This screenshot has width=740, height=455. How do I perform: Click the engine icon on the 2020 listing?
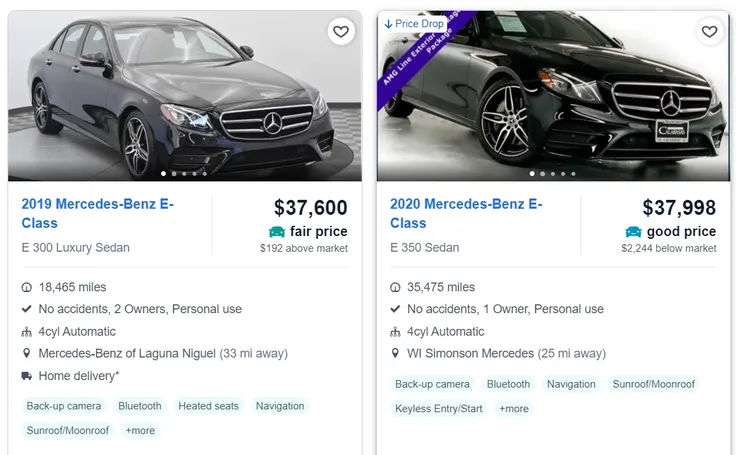click(x=395, y=332)
